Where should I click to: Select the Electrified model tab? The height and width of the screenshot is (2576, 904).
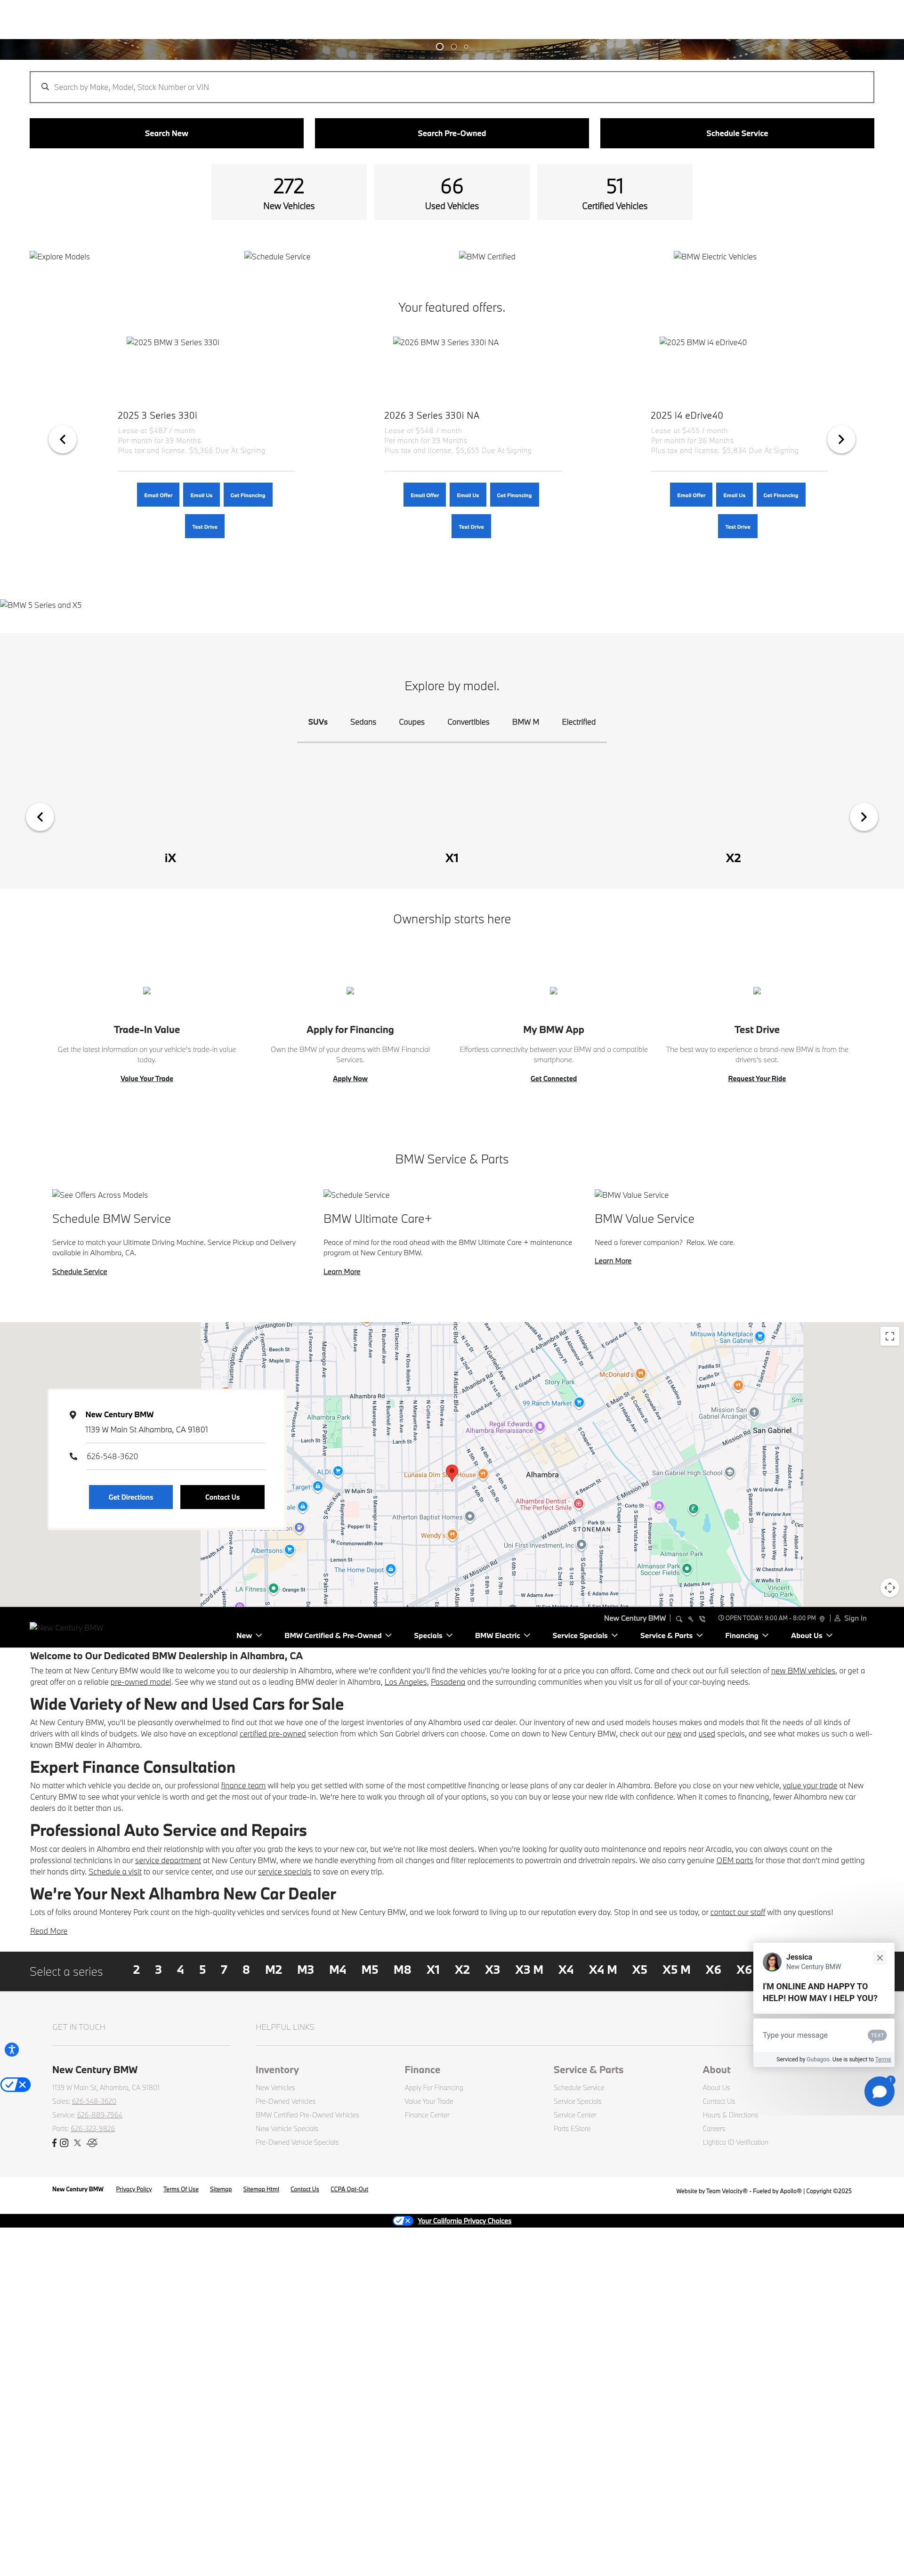click(x=578, y=722)
